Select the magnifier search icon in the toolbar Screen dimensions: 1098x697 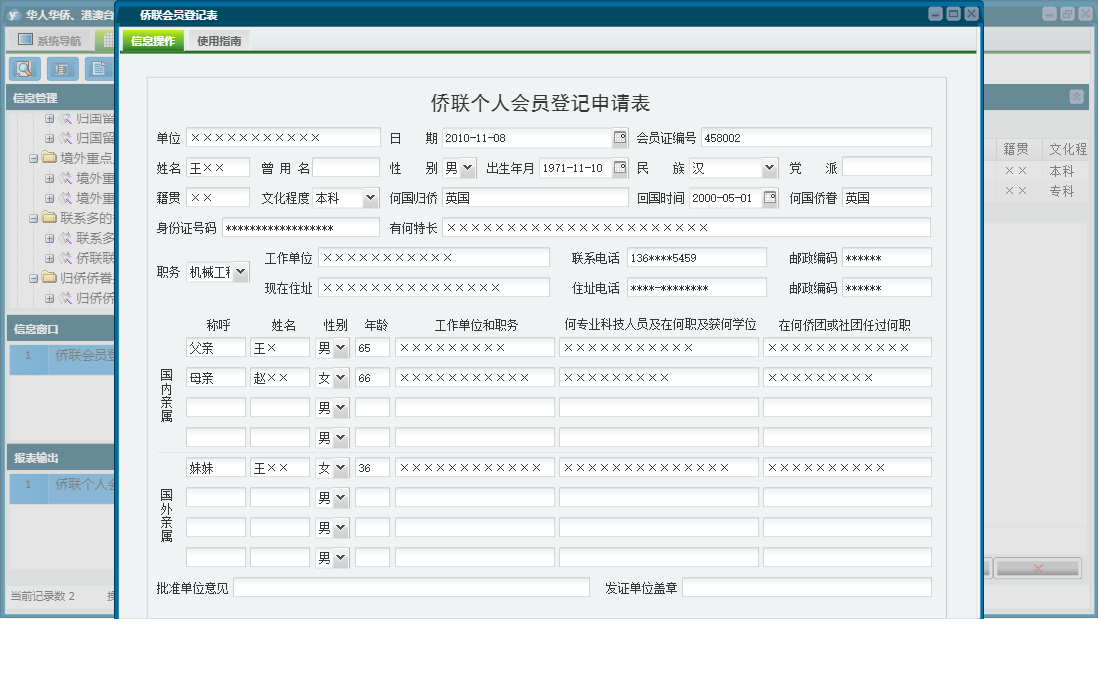coord(24,68)
